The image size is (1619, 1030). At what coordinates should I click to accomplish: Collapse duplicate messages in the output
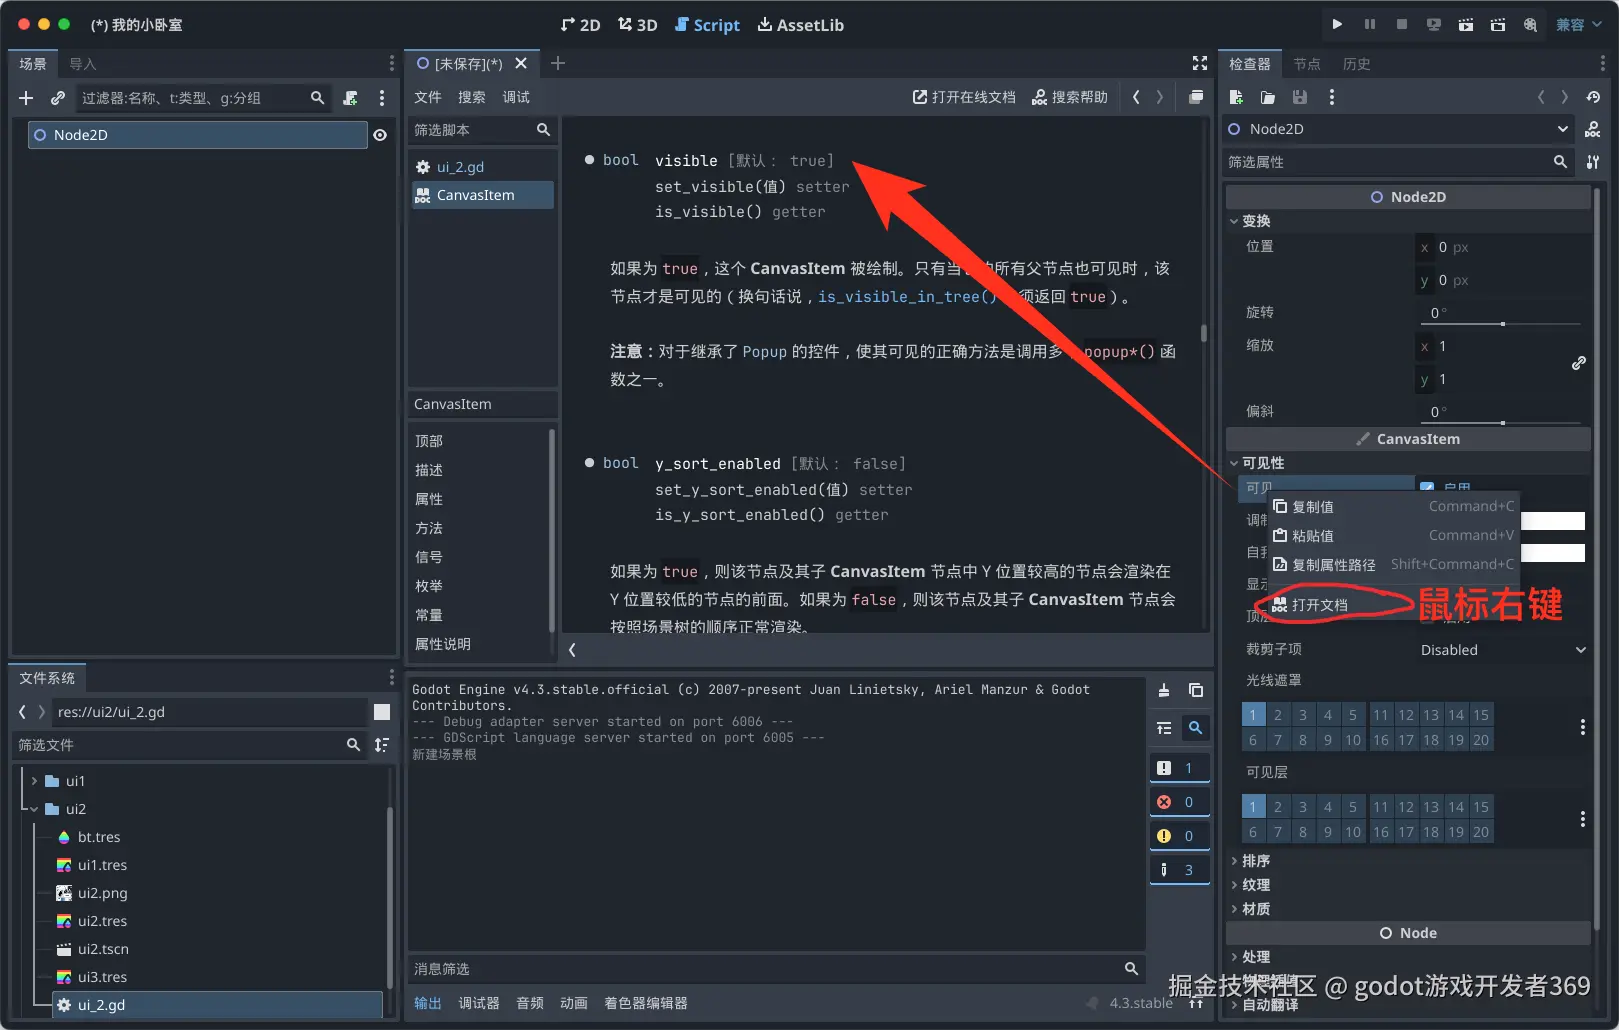1164,728
